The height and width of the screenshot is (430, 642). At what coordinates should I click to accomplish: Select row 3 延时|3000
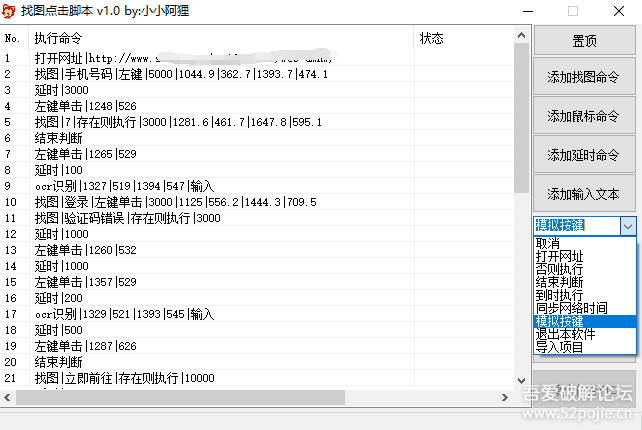257,90
